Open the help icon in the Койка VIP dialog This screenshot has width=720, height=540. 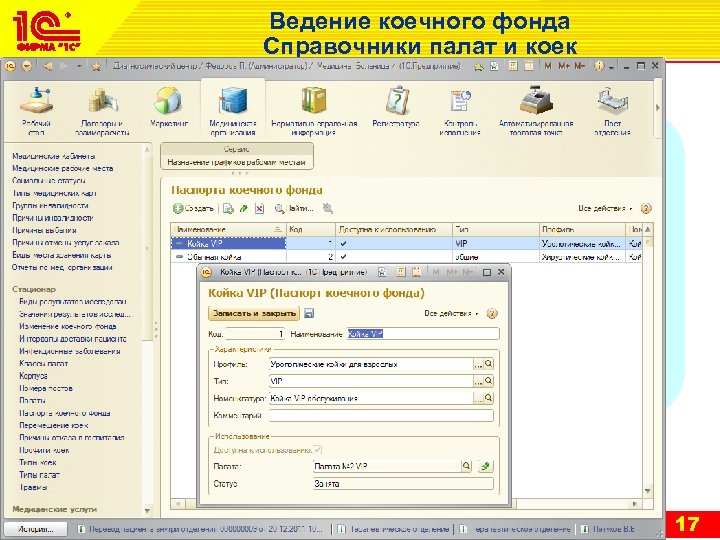(492, 314)
